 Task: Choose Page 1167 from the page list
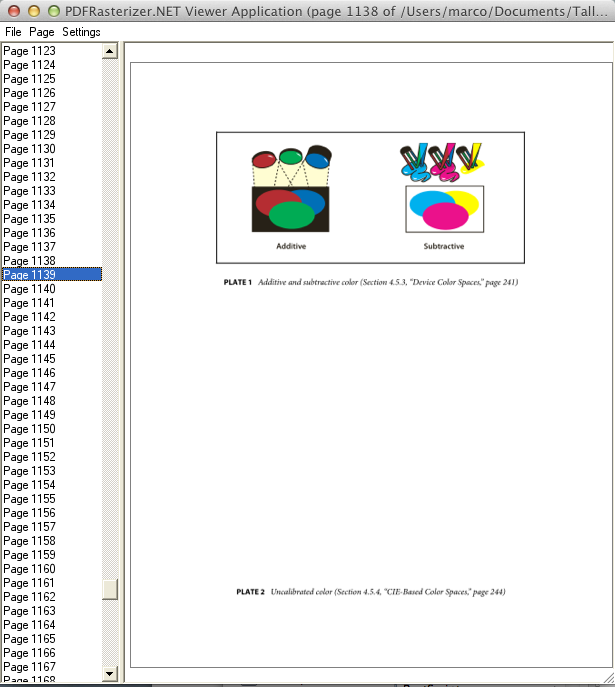click(29, 667)
